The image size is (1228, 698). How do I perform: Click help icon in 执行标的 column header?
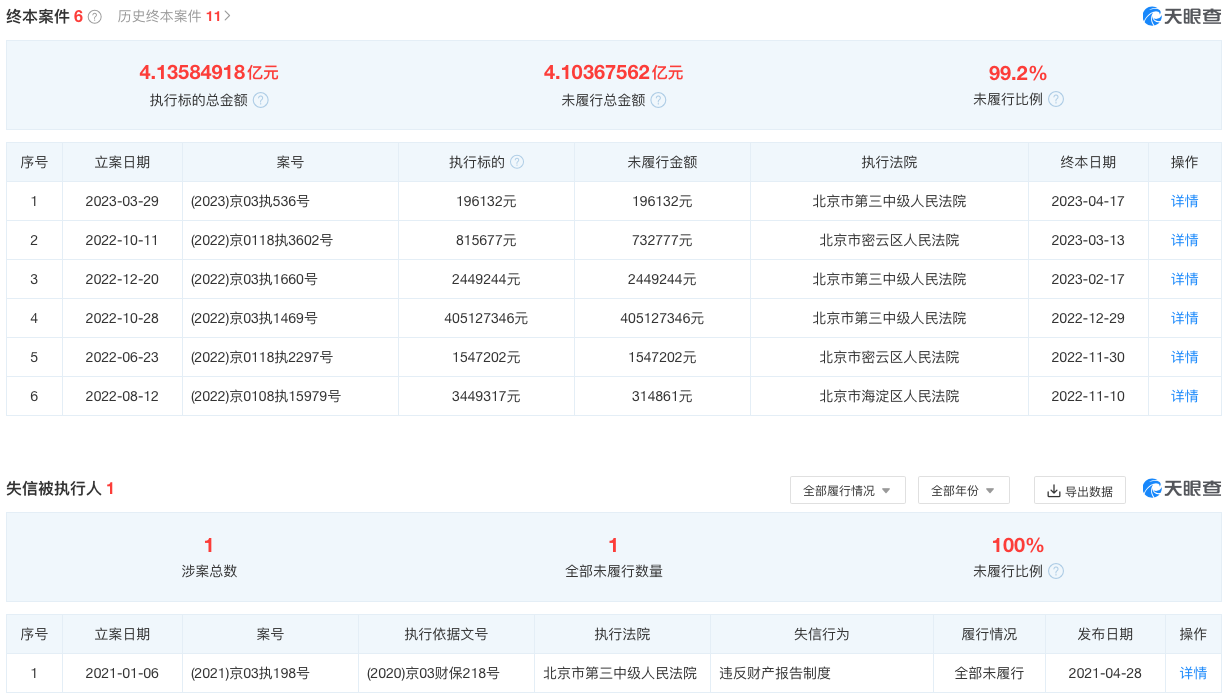pos(517,162)
